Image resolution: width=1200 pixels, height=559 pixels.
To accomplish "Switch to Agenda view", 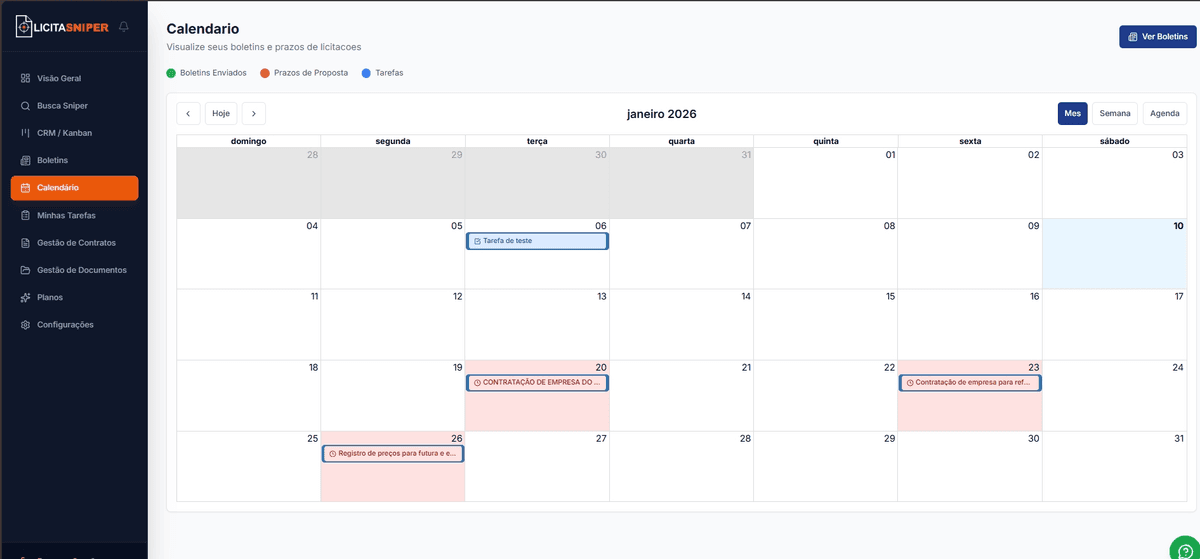I will (x=1164, y=114).
